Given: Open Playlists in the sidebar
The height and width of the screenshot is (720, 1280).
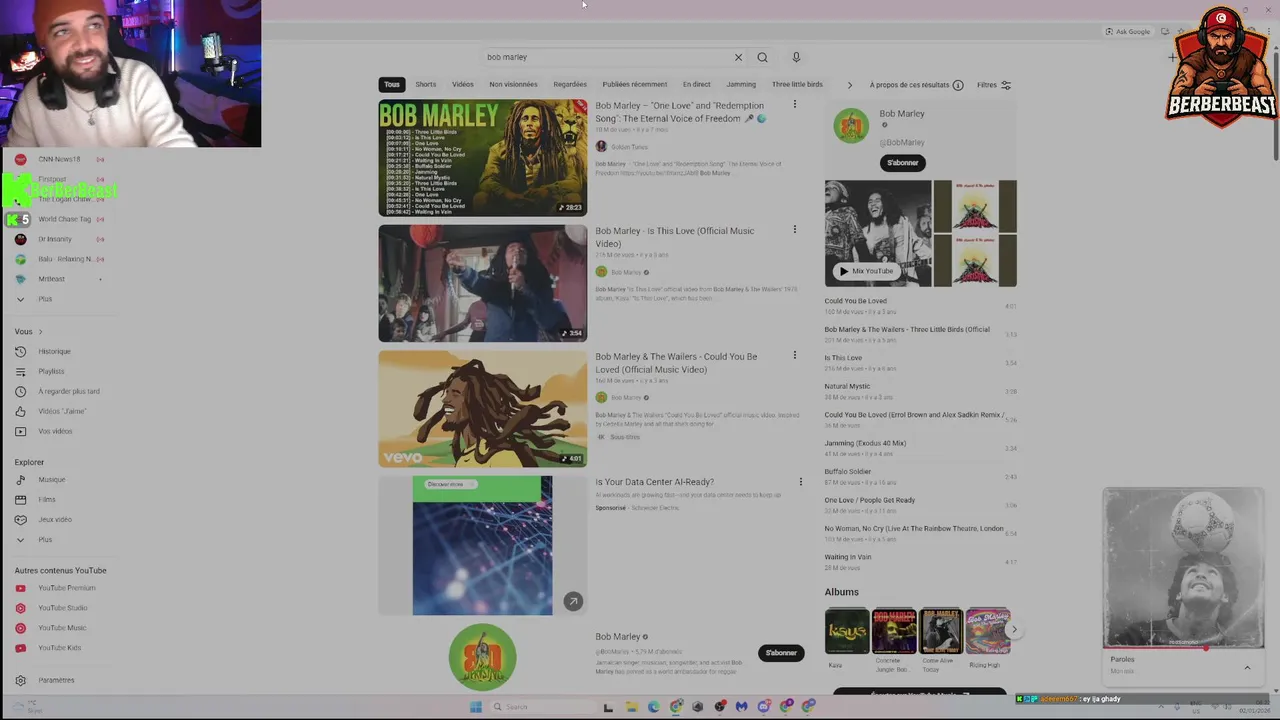Looking at the screenshot, I should point(51,371).
